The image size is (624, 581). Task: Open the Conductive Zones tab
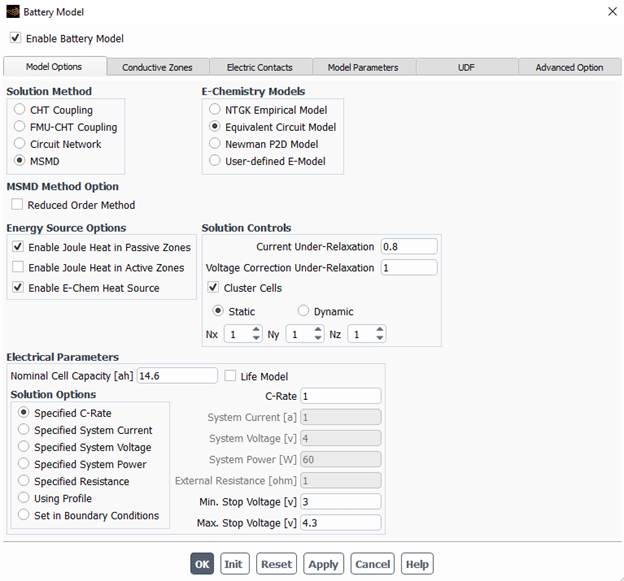tap(158, 67)
